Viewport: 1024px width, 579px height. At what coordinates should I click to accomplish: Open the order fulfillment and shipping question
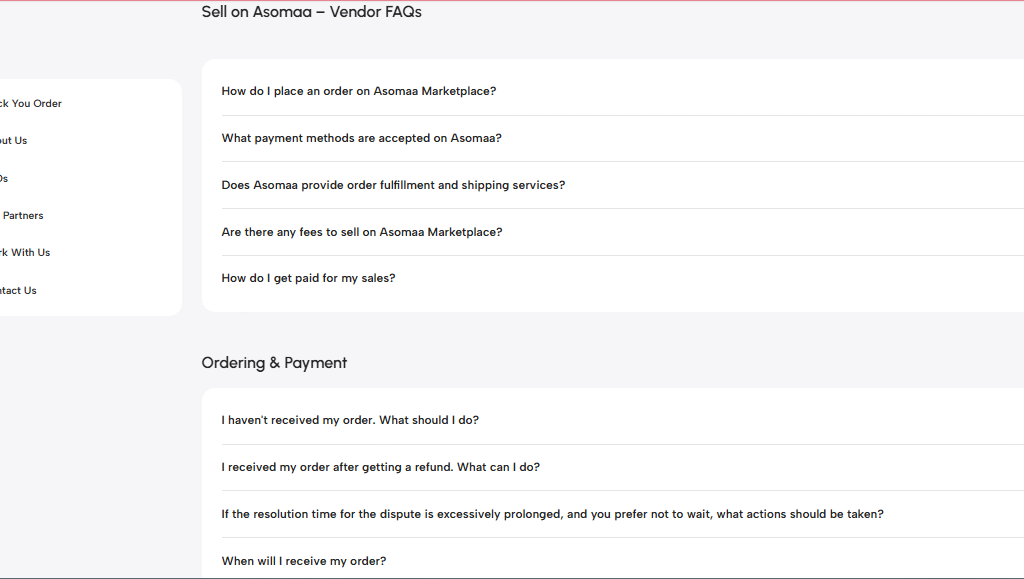coord(393,185)
